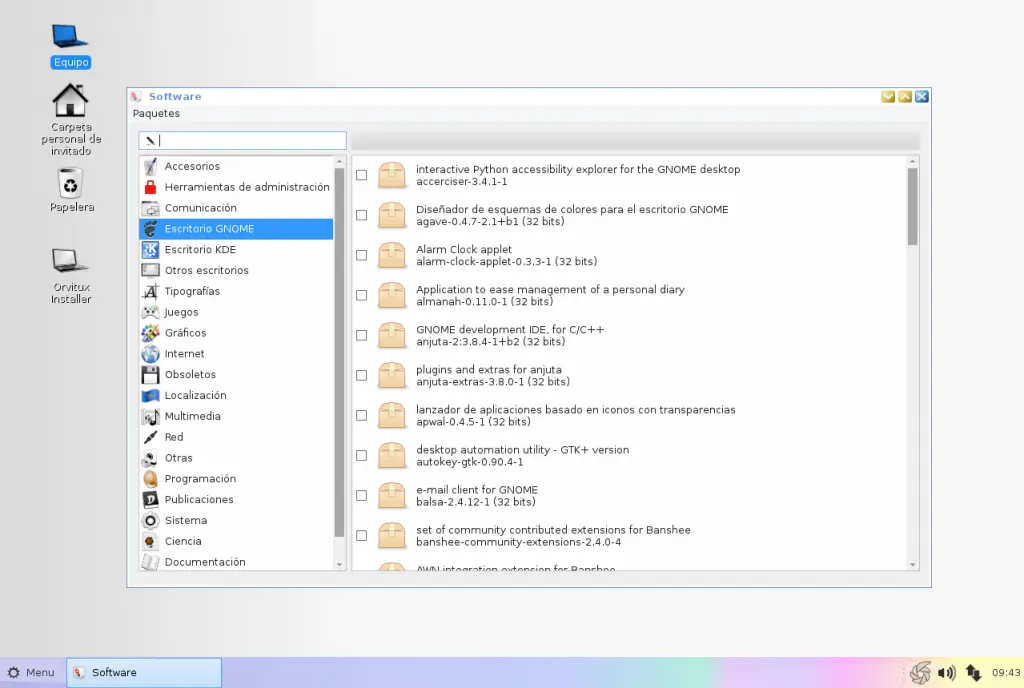This screenshot has height=688, width=1024.
Task: Click the spiral tray icon
Action: pos(920,672)
